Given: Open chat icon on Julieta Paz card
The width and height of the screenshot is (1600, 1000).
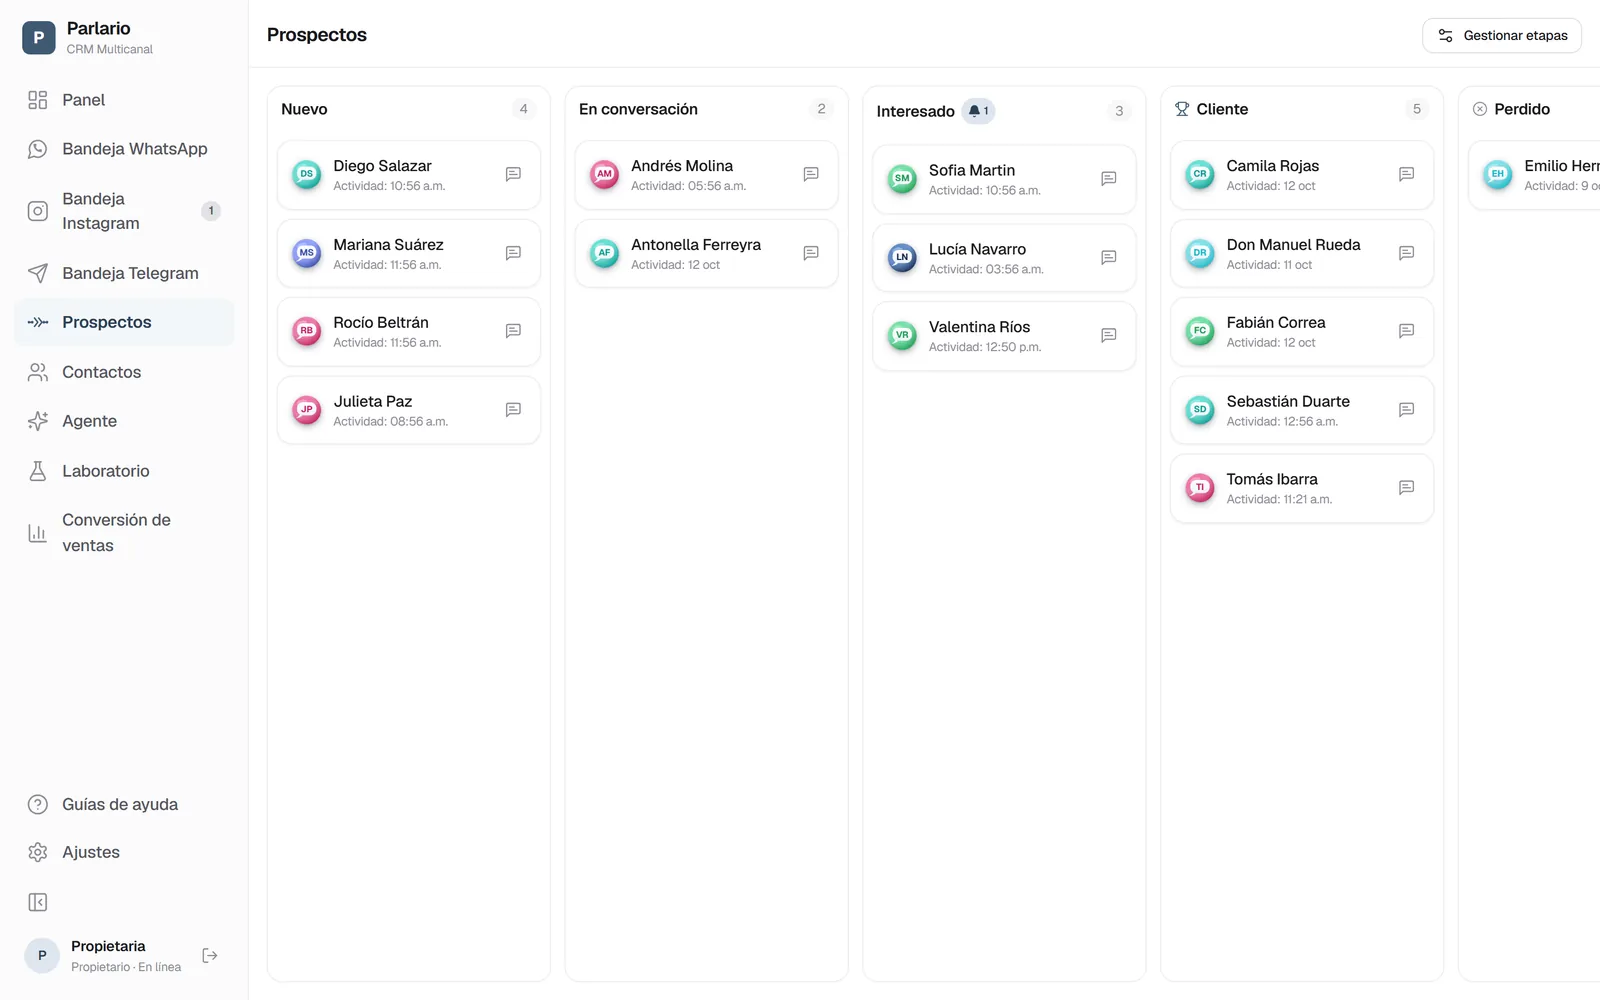Looking at the screenshot, I should pos(513,410).
